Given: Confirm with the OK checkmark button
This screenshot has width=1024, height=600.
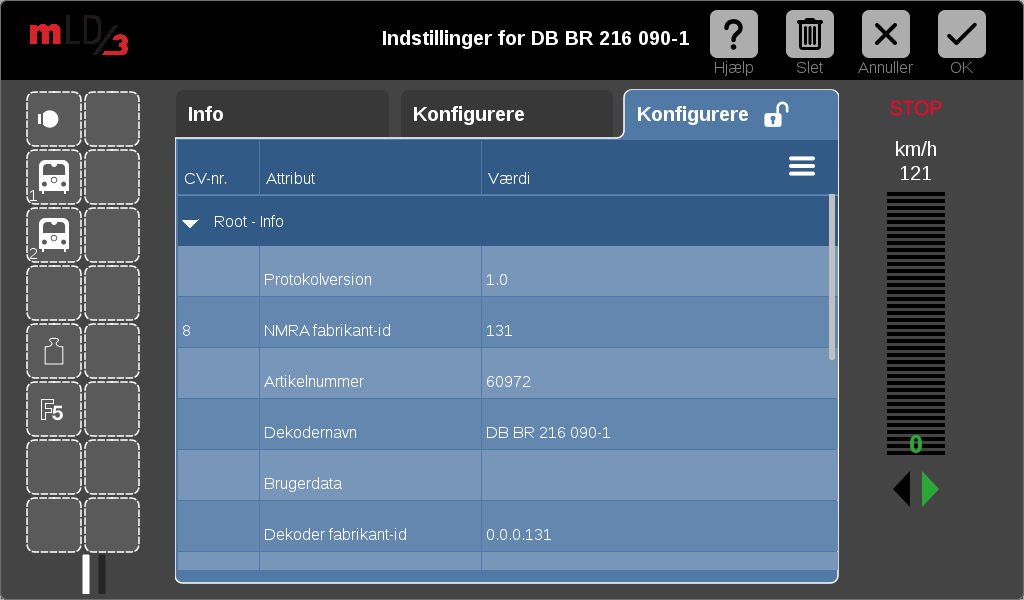Looking at the screenshot, I should (x=961, y=35).
